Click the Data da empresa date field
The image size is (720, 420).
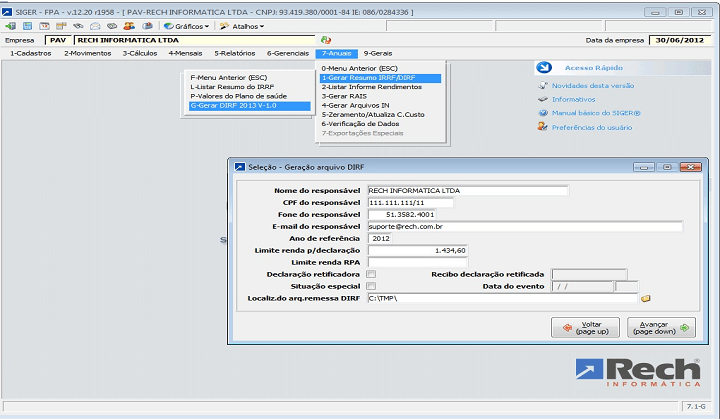tap(680, 40)
